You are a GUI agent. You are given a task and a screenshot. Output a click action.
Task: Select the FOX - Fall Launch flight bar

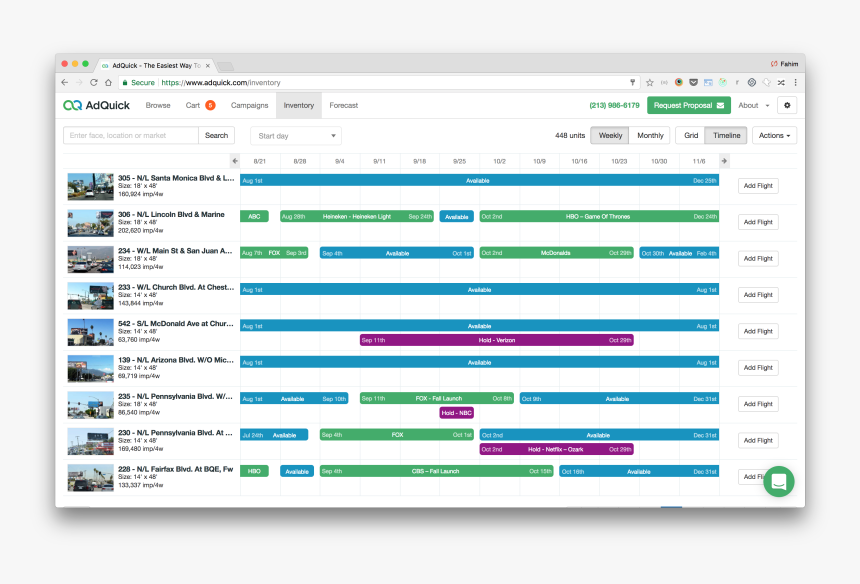pyautogui.click(x=437, y=399)
